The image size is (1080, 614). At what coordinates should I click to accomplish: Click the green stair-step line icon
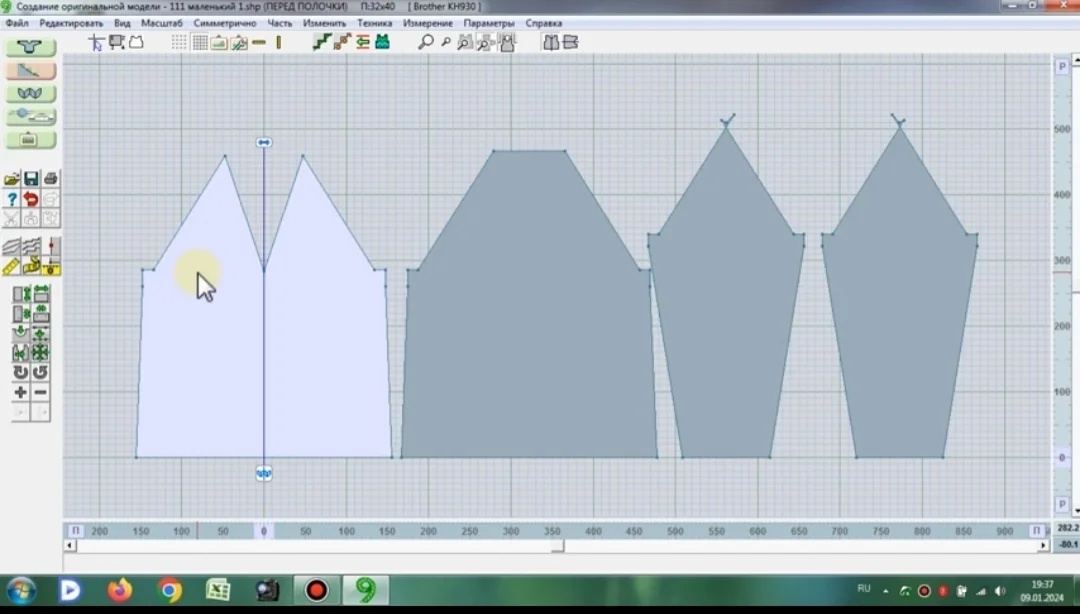click(x=322, y=43)
